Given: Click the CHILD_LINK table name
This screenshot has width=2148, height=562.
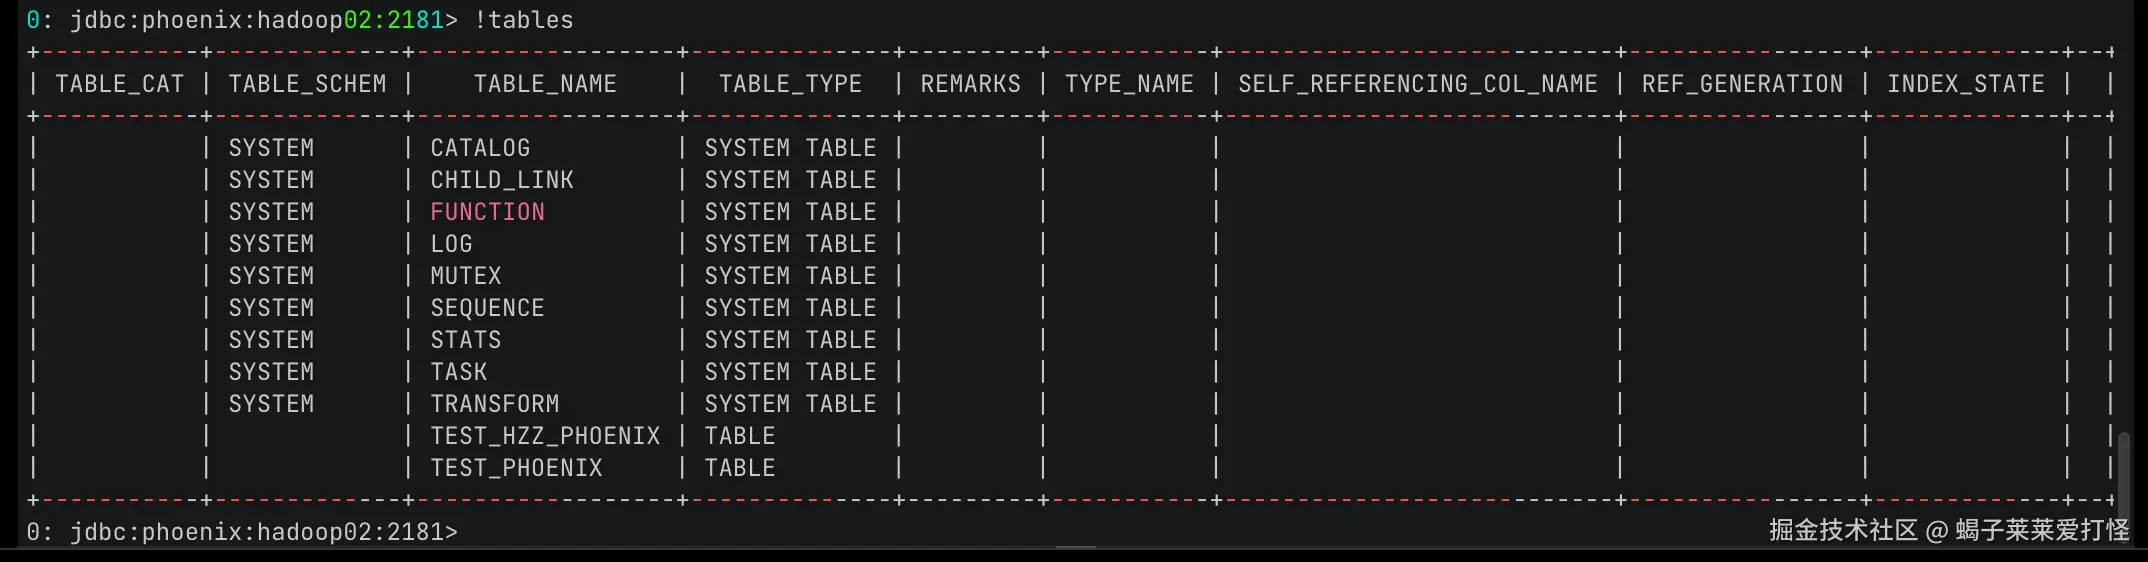Looking at the screenshot, I should point(502,180).
